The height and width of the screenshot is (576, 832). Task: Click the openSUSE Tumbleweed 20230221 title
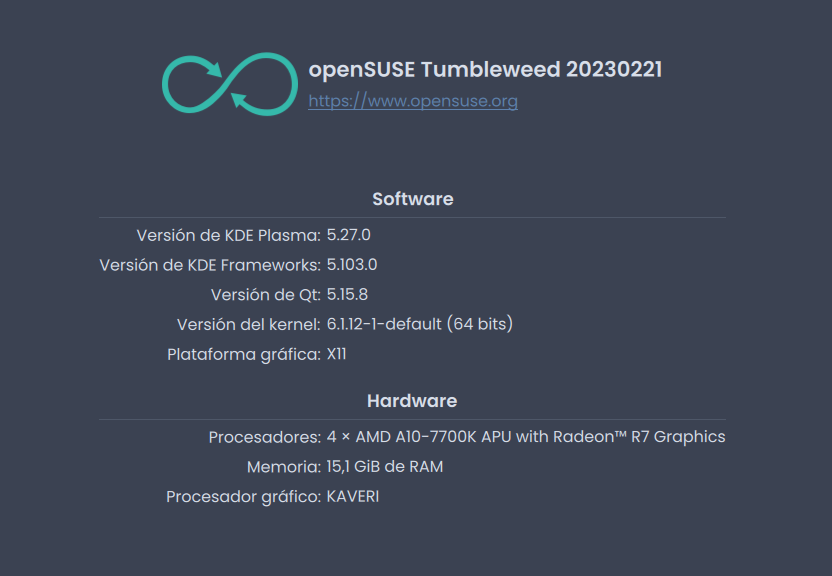pyautogui.click(x=485, y=69)
